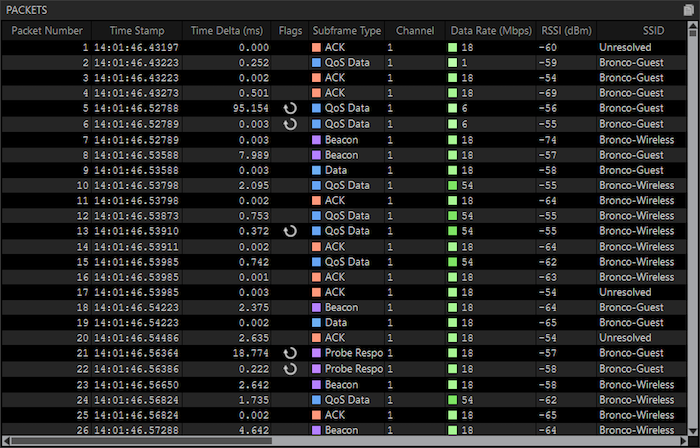Viewport: 700px width, 448px height.
Task: Select time delta 7.989 on packet 8
Action: click(x=254, y=155)
